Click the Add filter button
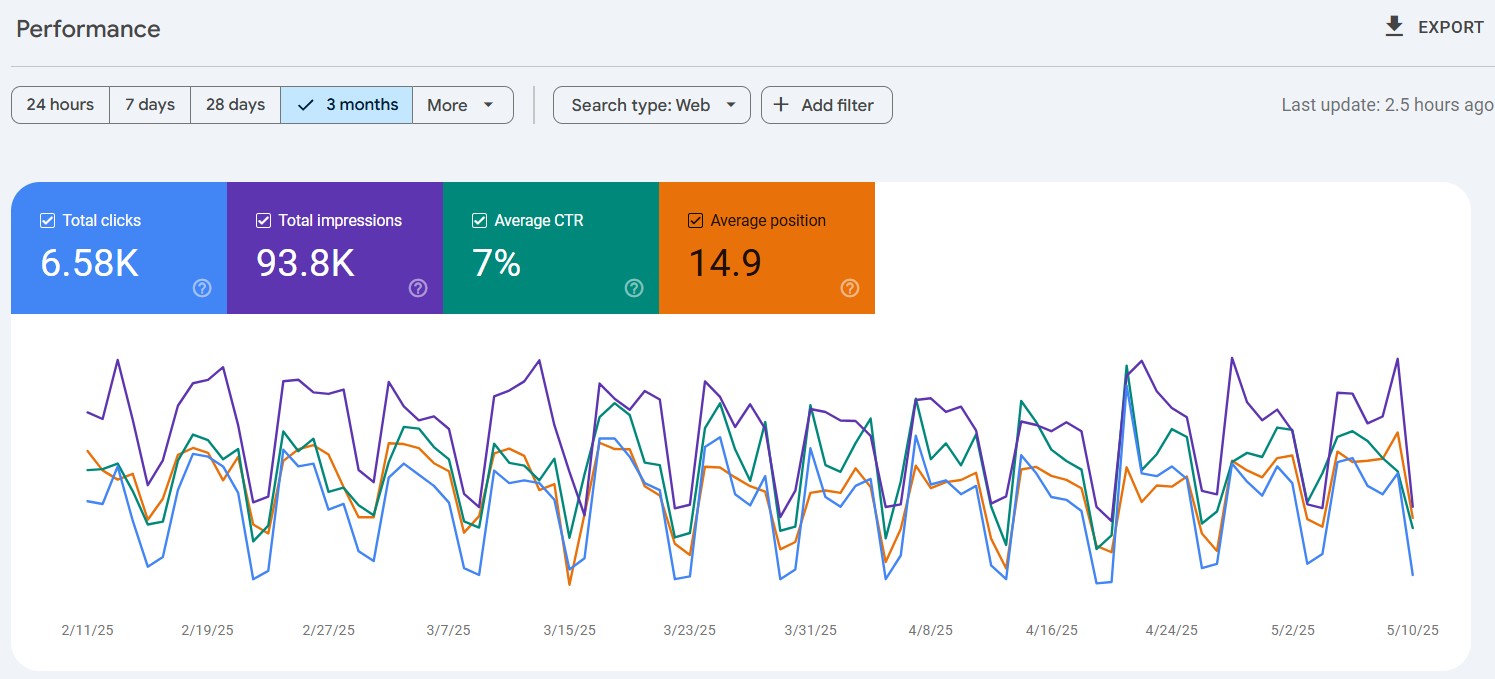Image resolution: width=1495 pixels, height=679 pixels. pyautogui.click(x=827, y=105)
